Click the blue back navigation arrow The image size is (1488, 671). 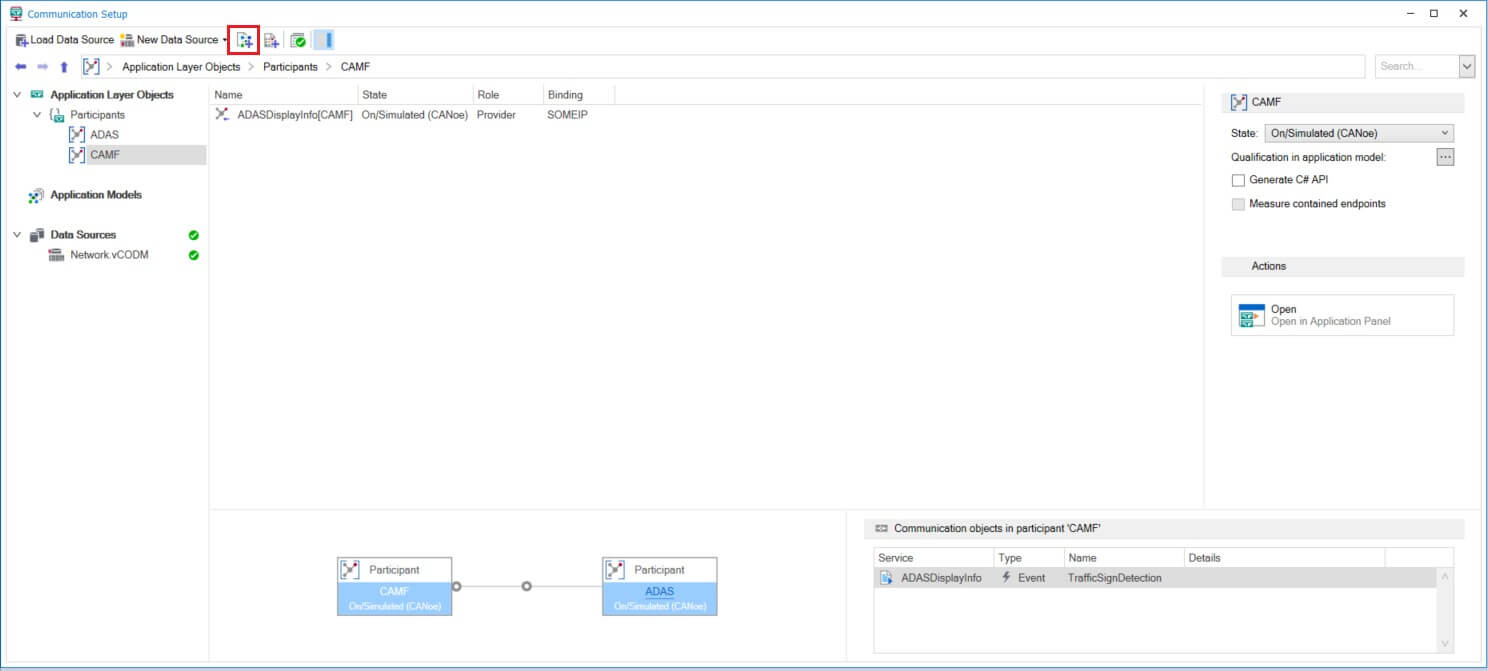21,67
